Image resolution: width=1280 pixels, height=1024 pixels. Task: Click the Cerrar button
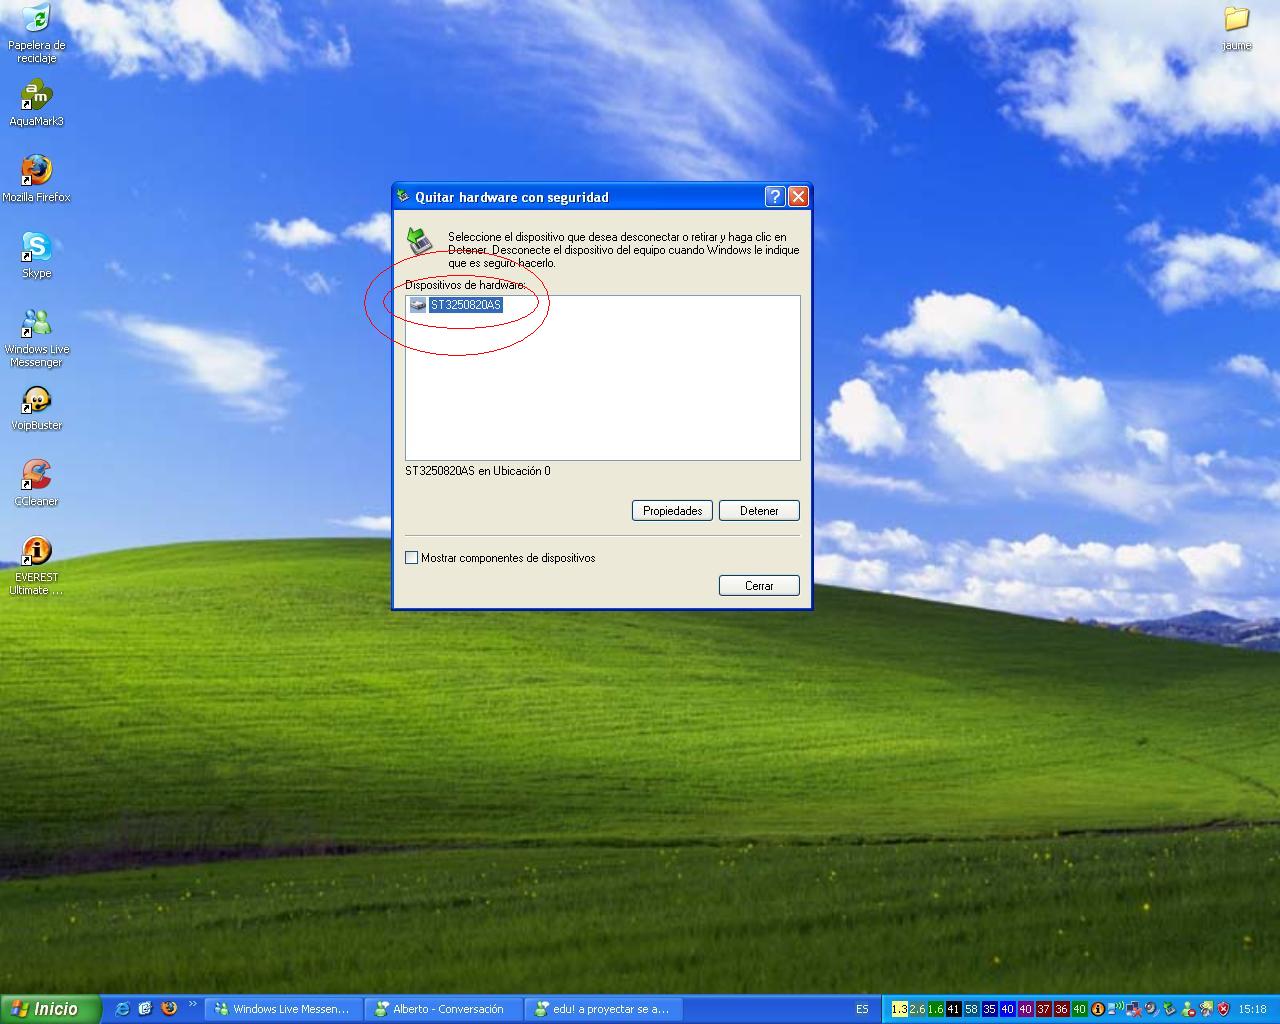pos(759,586)
